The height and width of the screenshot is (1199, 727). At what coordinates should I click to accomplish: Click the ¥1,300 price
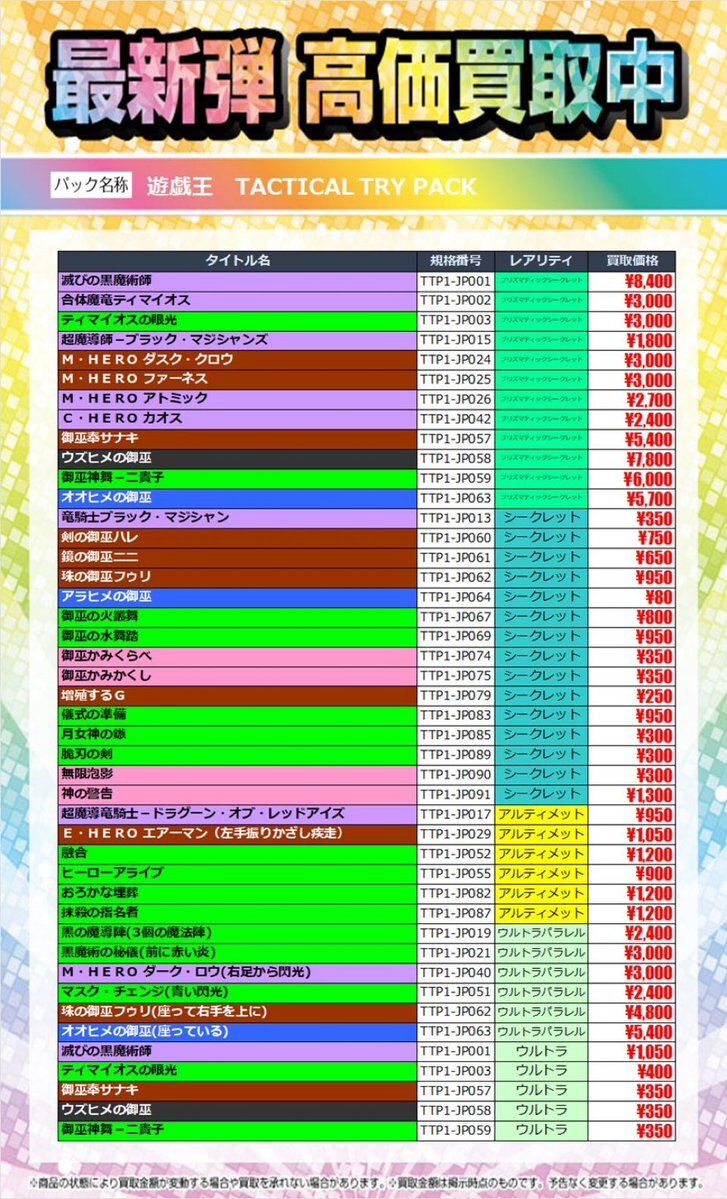(x=648, y=794)
